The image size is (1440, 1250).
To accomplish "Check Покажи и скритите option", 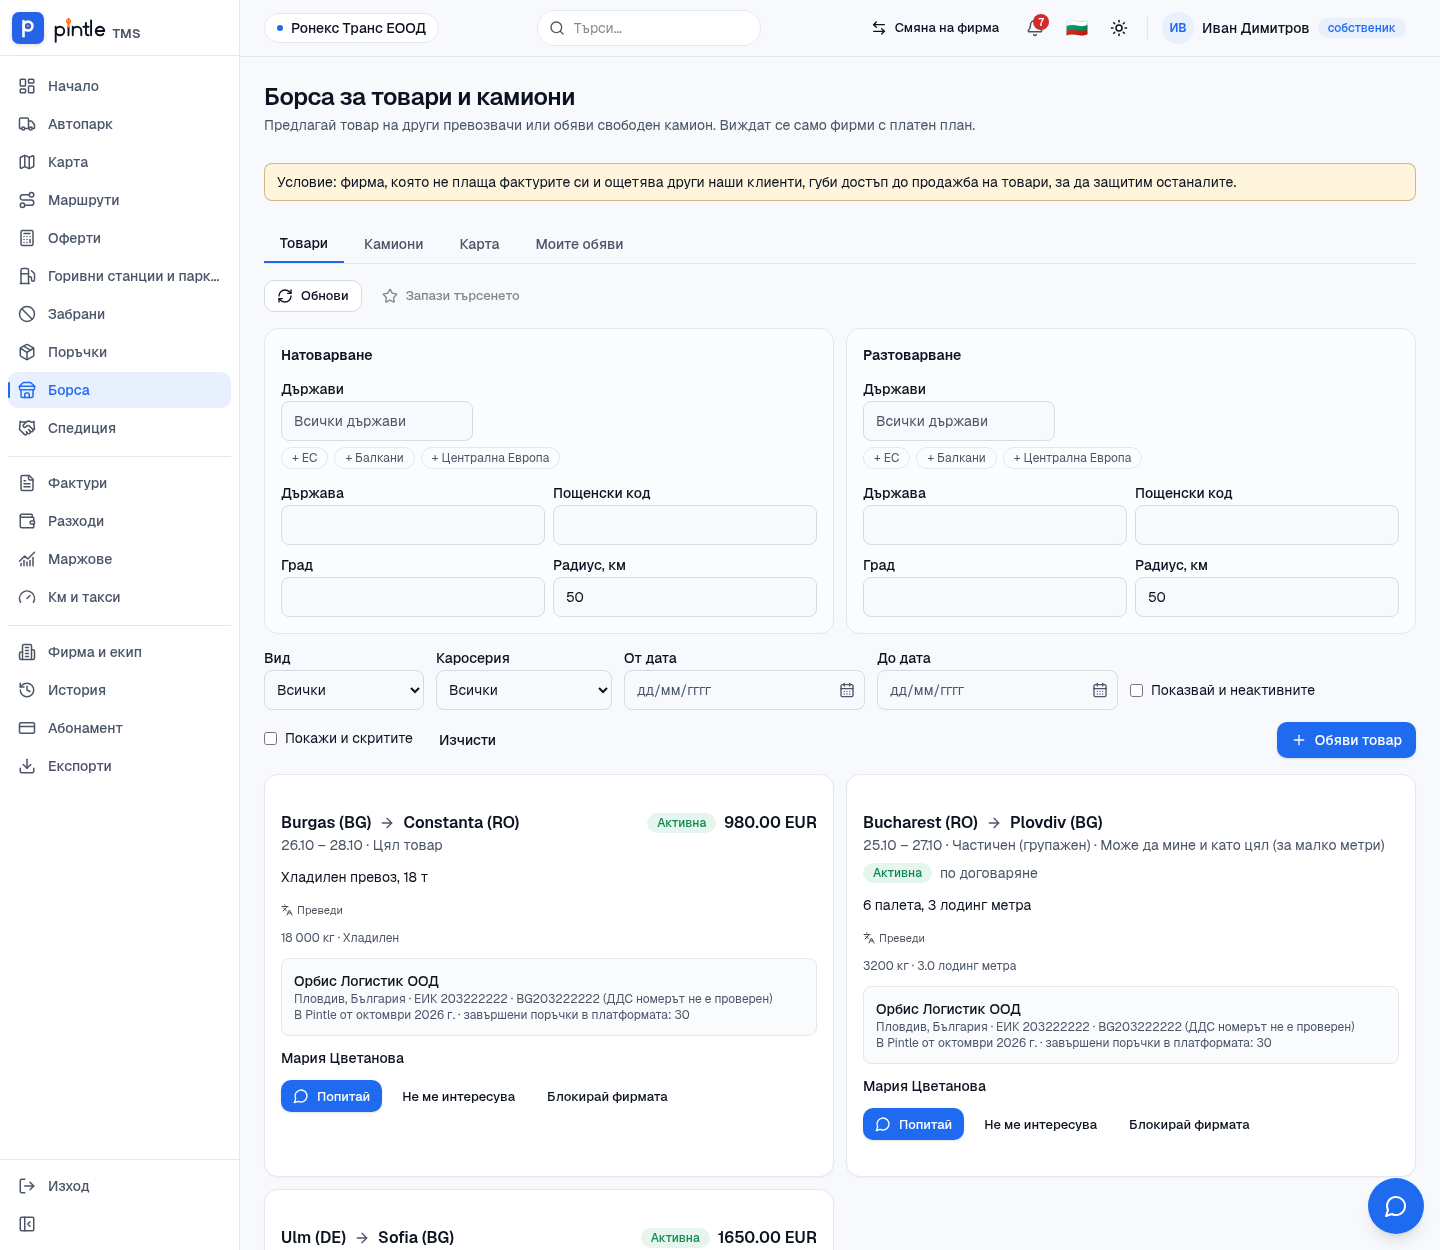I will coord(270,738).
